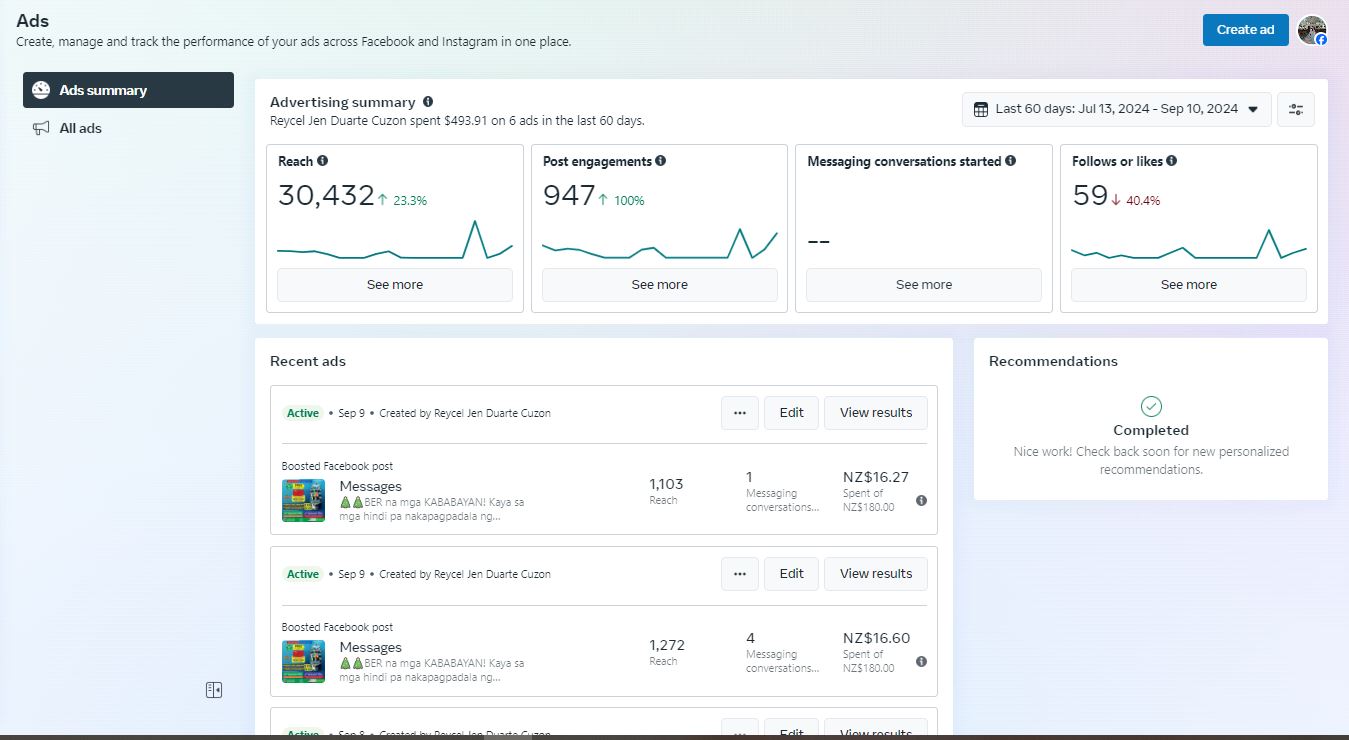This screenshot has width=1349, height=740.
Task: Edit the ad with 1,103 reach
Action: pos(792,413)
